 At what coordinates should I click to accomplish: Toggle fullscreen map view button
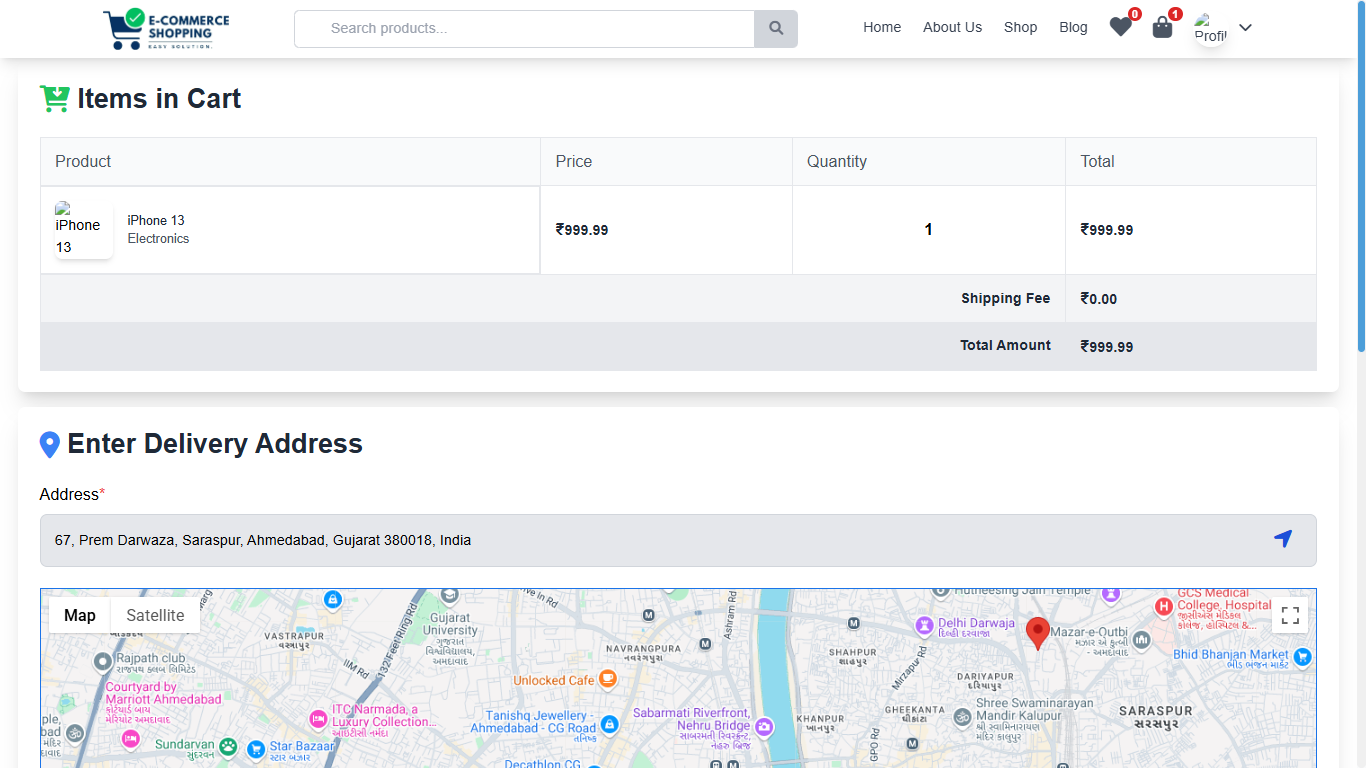pos(1290,615)
